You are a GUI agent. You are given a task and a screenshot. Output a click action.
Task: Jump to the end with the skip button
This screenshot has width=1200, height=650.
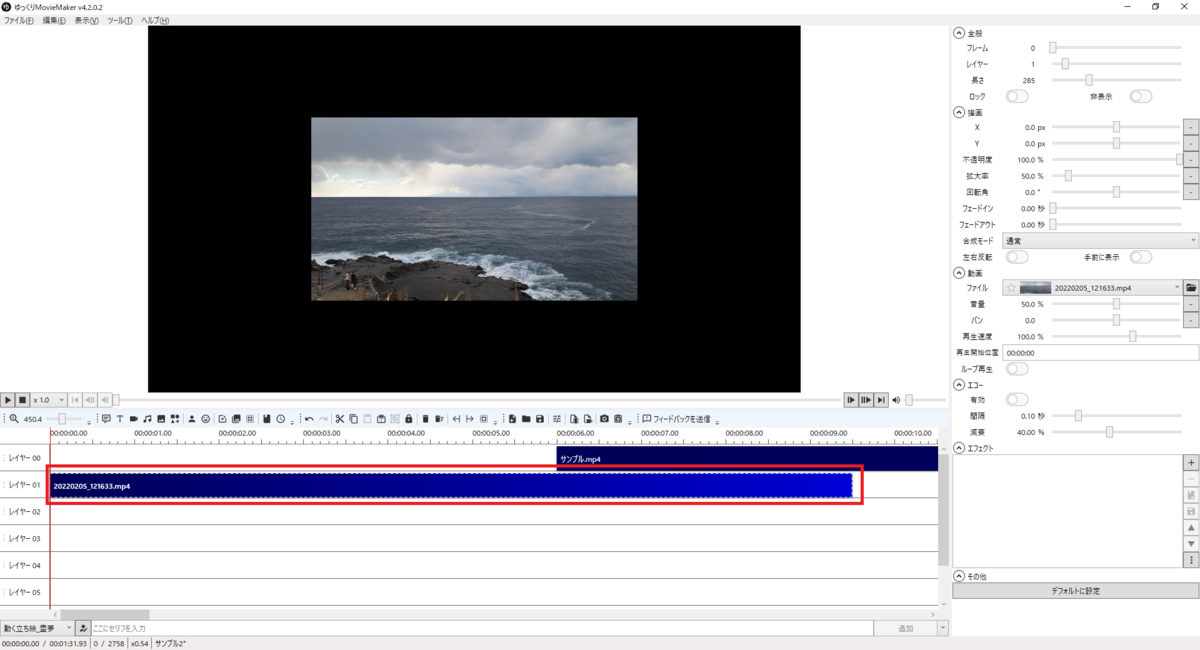[x=881, y=400]
